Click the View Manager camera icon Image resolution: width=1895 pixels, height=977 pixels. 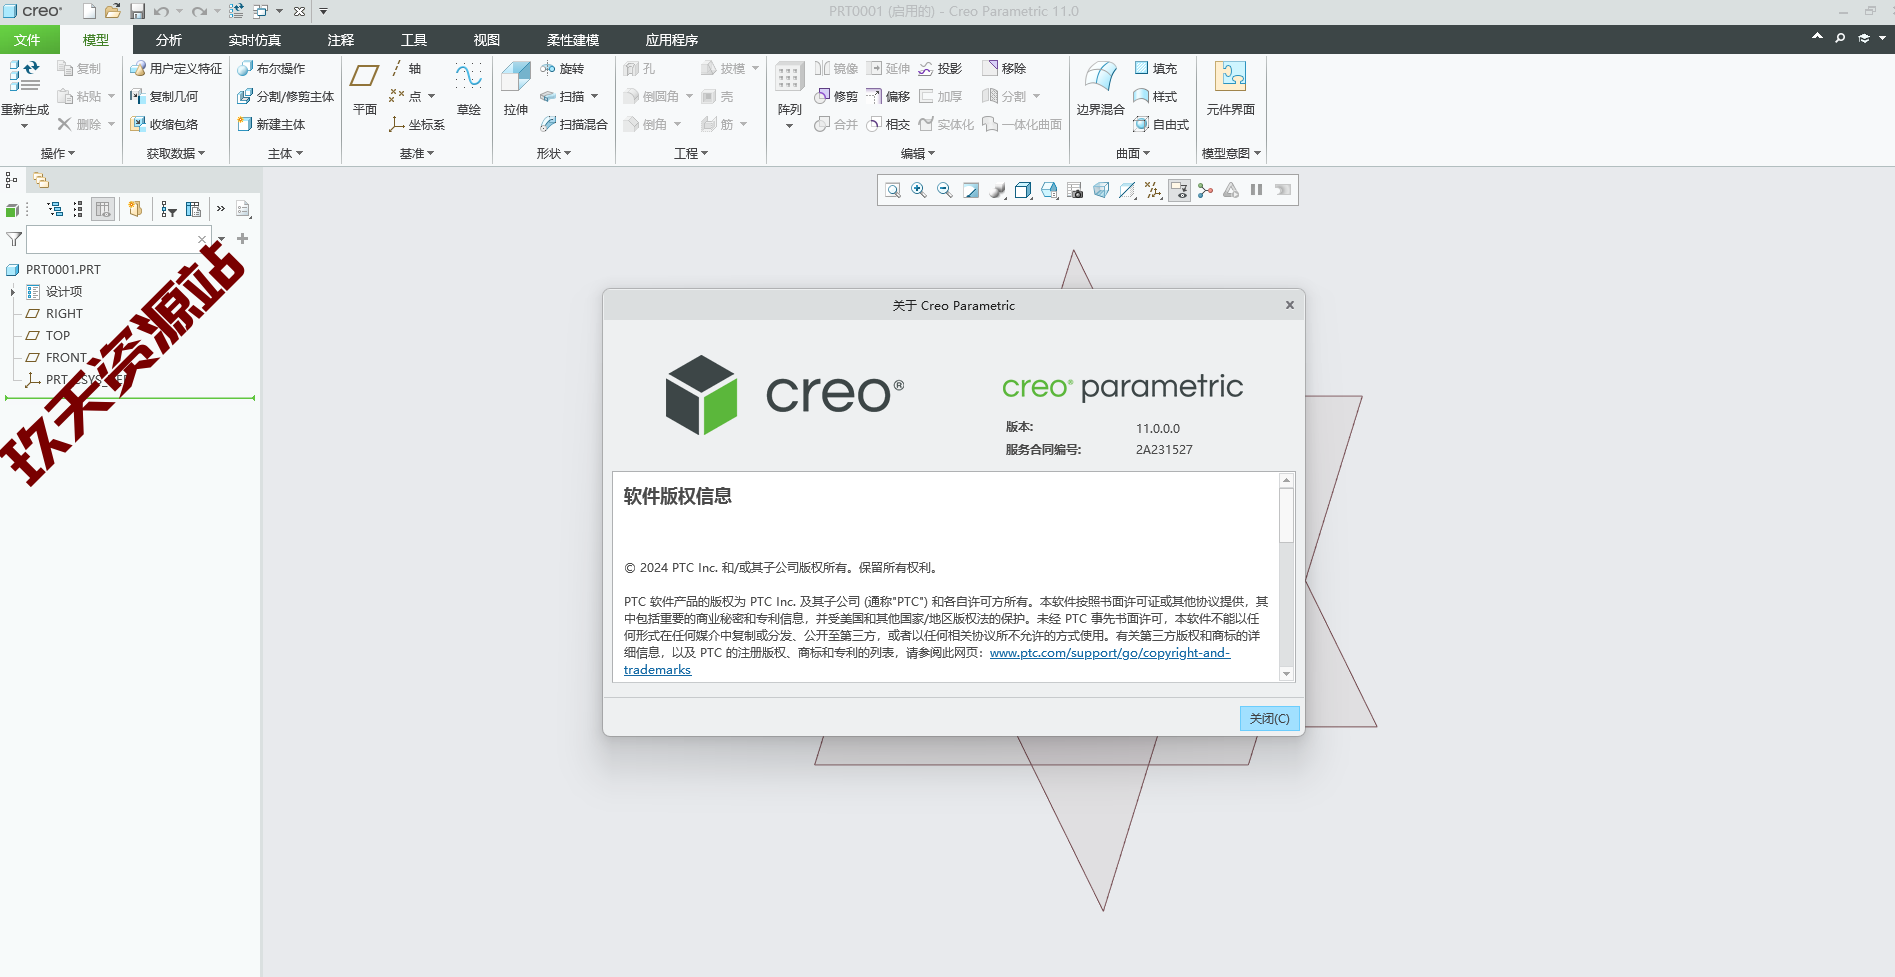[1075, 190]
